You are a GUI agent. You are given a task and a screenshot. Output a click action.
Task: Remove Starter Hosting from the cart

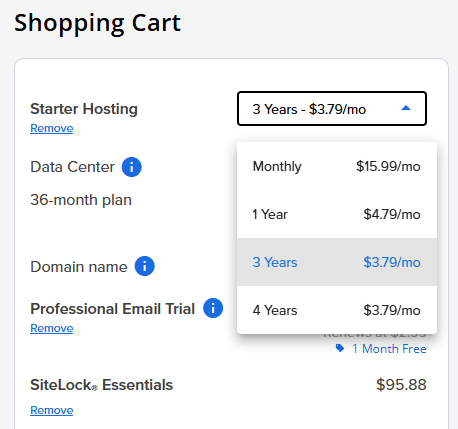point(52,128)
